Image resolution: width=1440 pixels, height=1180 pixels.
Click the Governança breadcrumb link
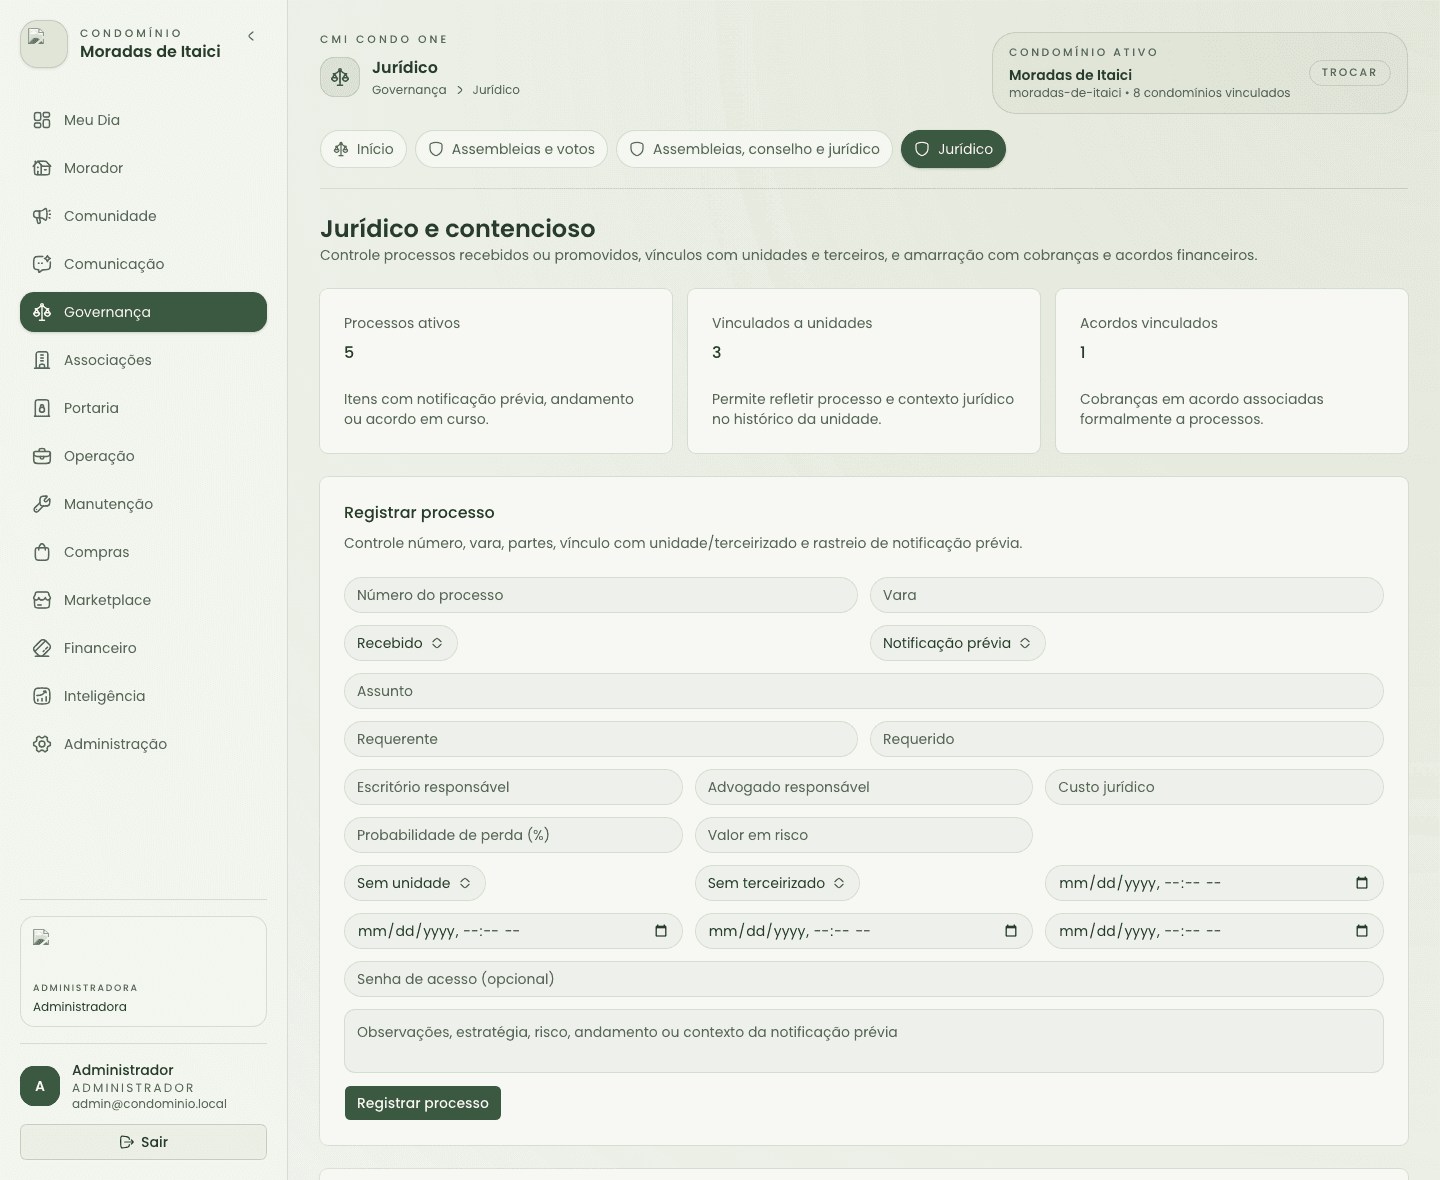tap(409, 90)
